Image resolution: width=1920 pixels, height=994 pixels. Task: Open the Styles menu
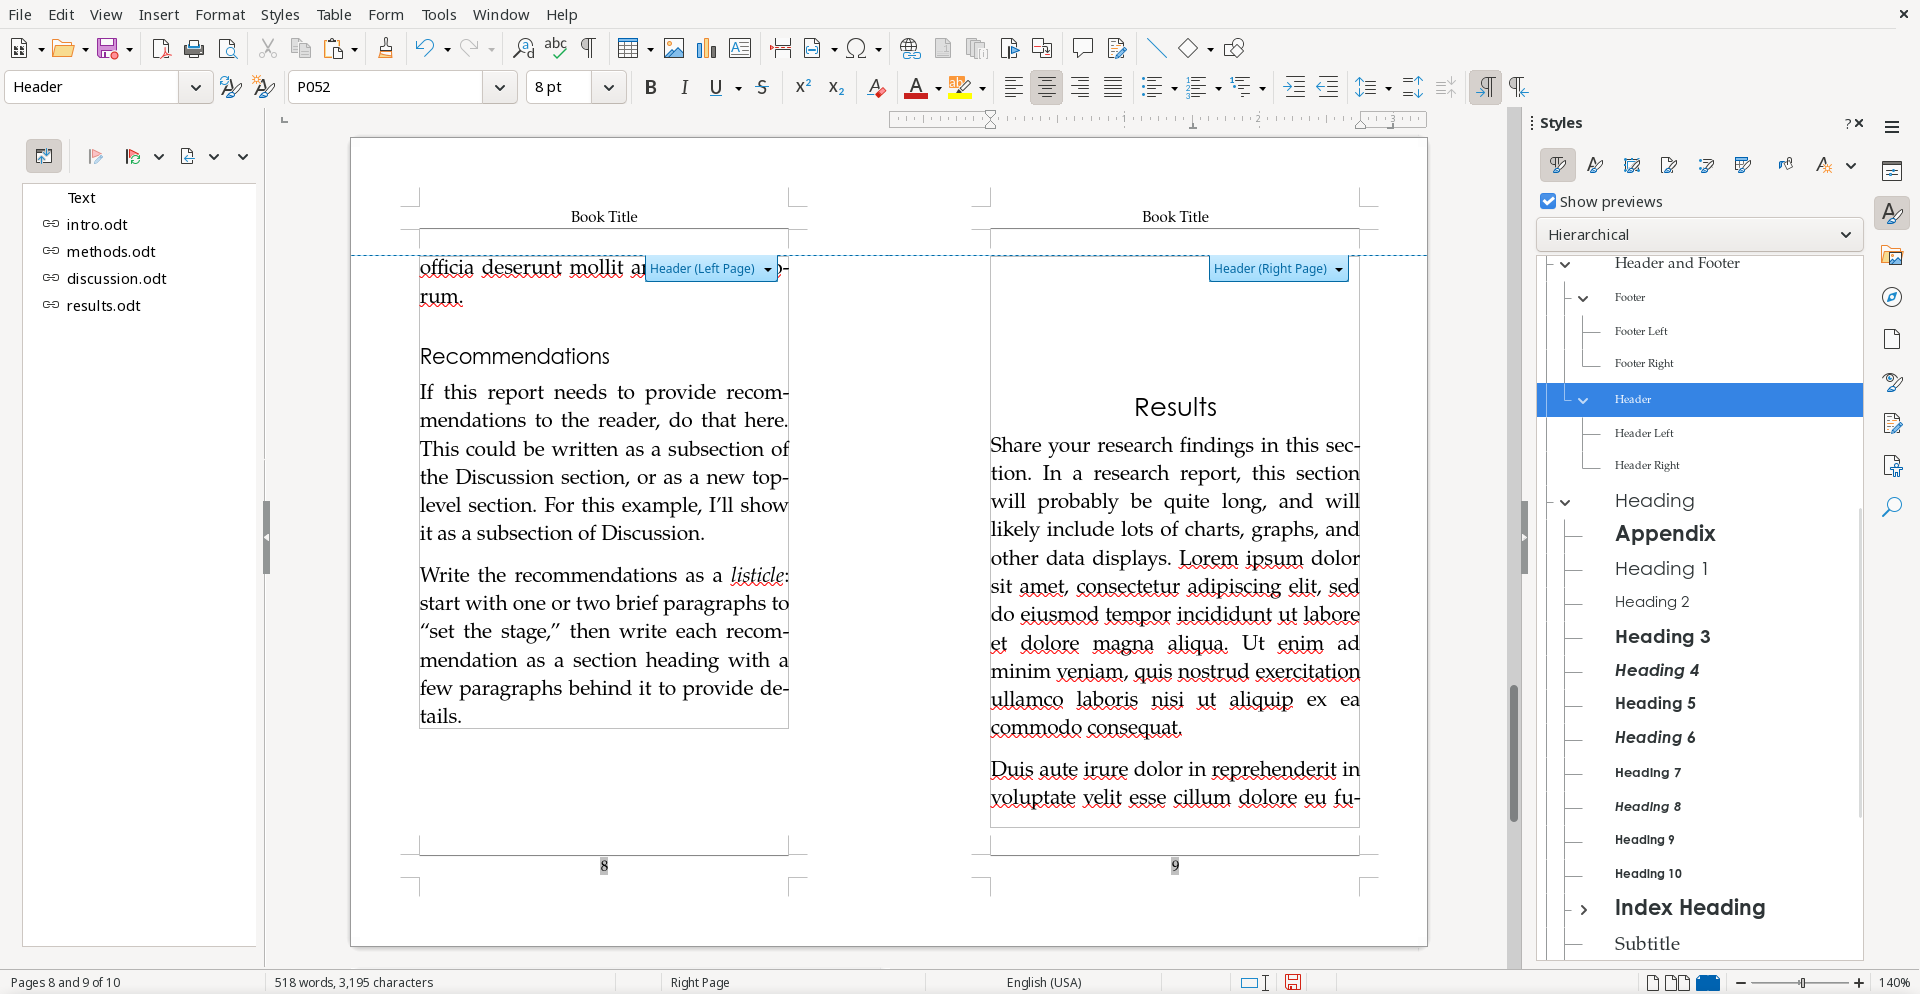[x=280, y=14]
